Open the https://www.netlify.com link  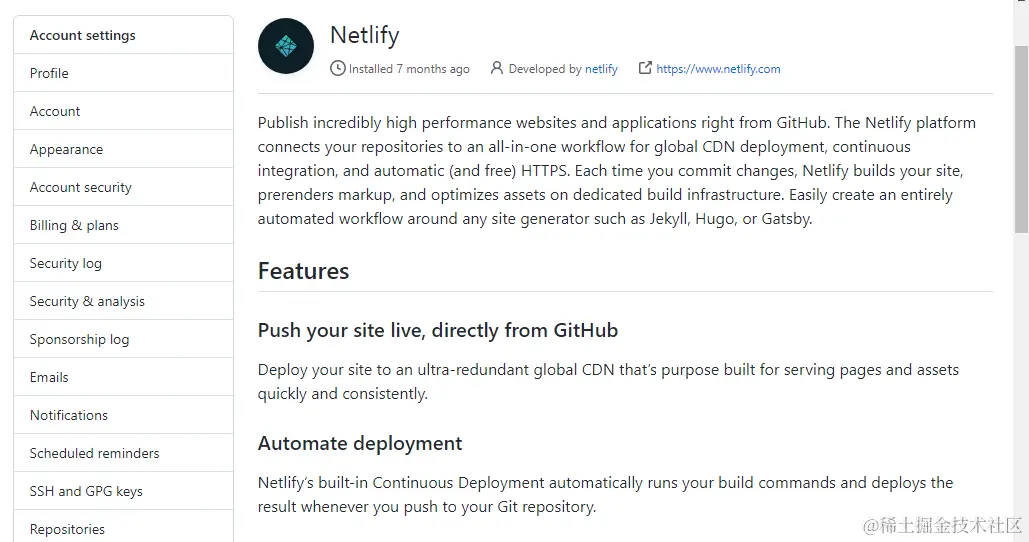tap(718, 69)
